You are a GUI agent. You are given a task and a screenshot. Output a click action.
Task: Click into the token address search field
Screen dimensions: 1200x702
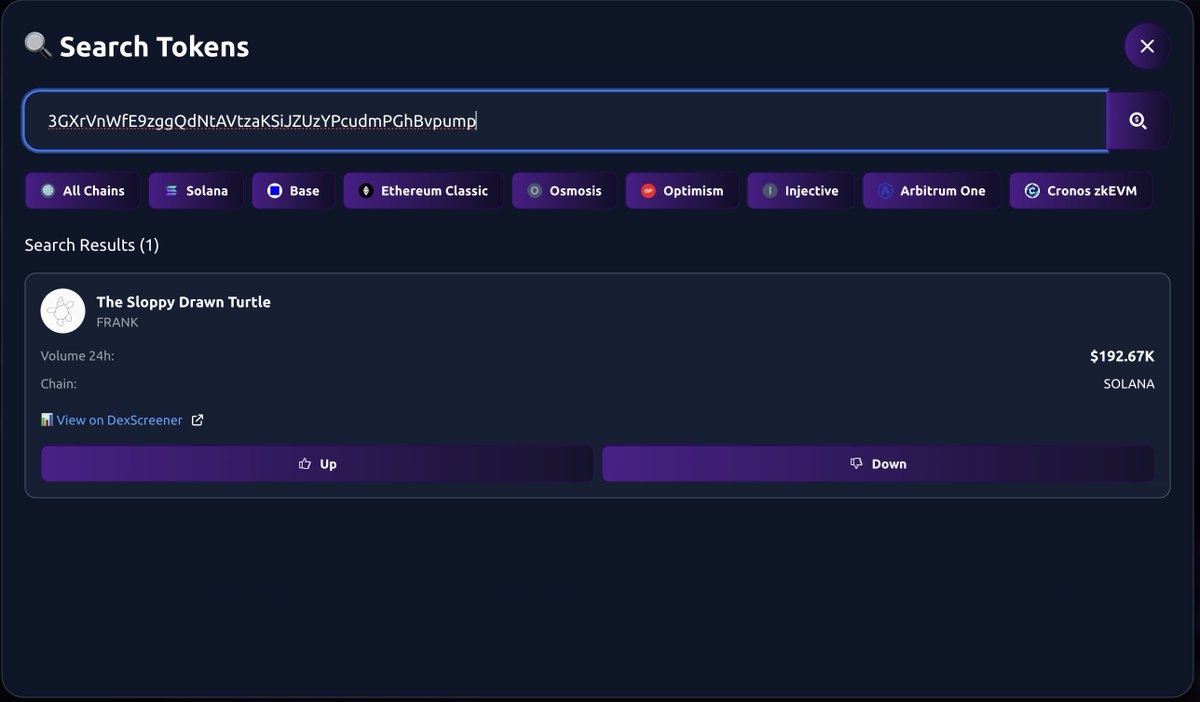565,121
